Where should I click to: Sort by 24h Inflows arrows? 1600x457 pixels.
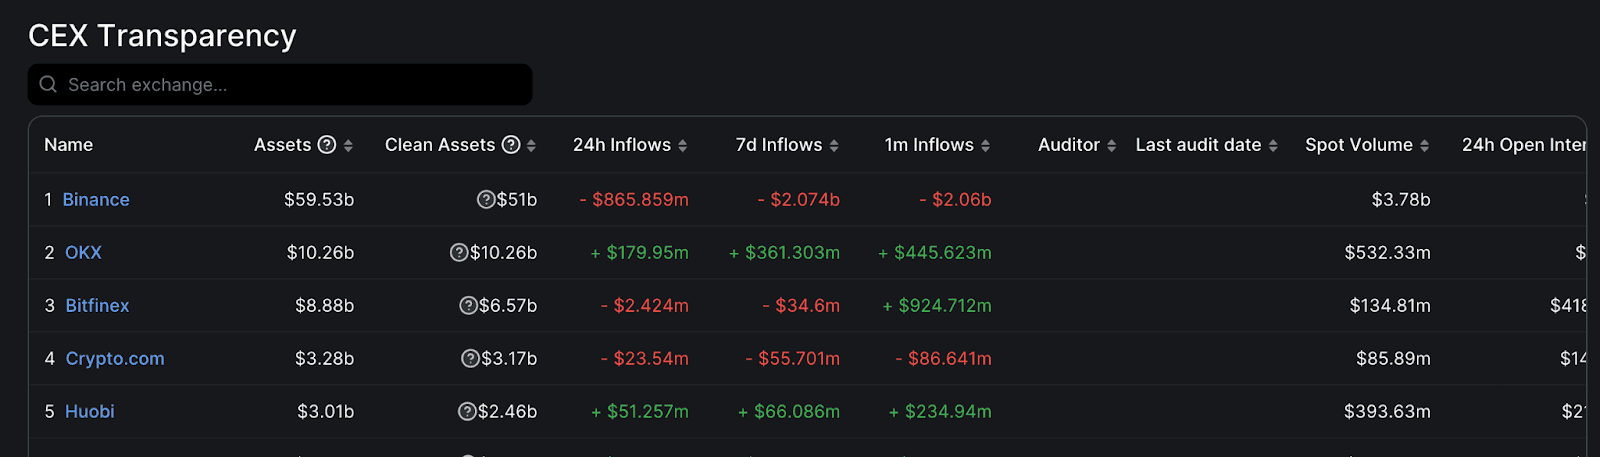[x=683, y=146]
